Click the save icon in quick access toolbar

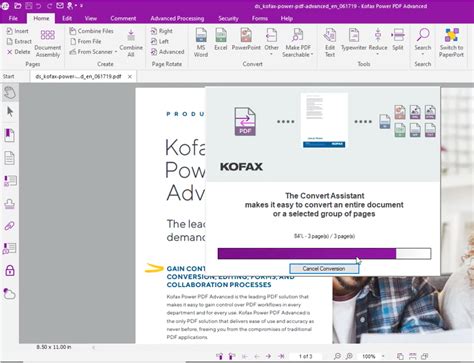[x=28, y=6]
